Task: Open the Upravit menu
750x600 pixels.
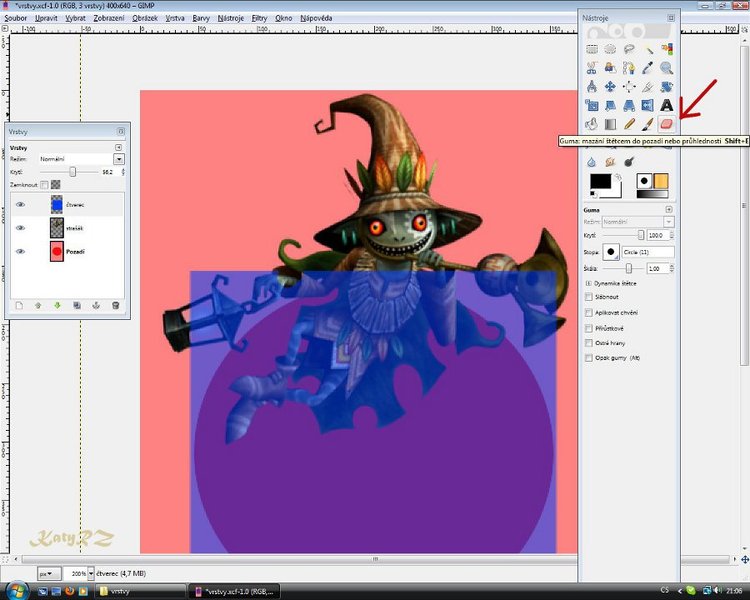Action: (x=46, y=18)
